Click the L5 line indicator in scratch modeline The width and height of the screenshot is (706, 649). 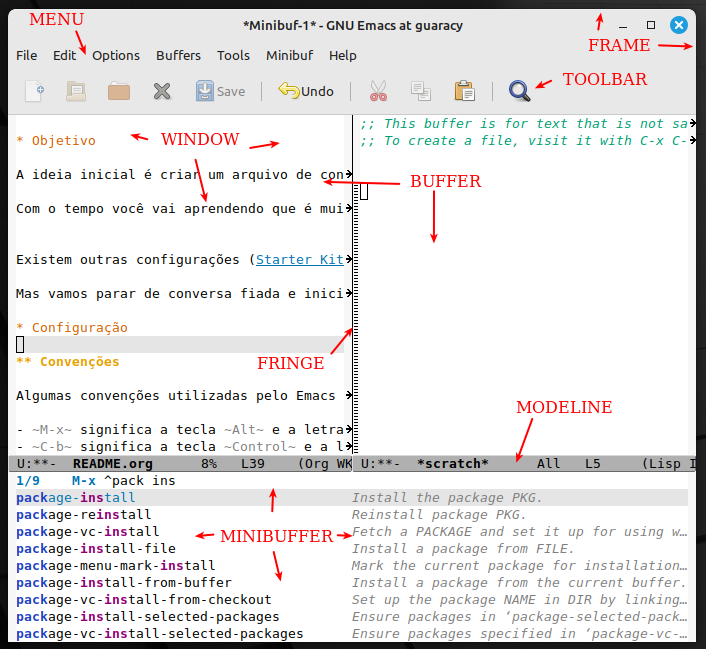click(x=593, y=464)
